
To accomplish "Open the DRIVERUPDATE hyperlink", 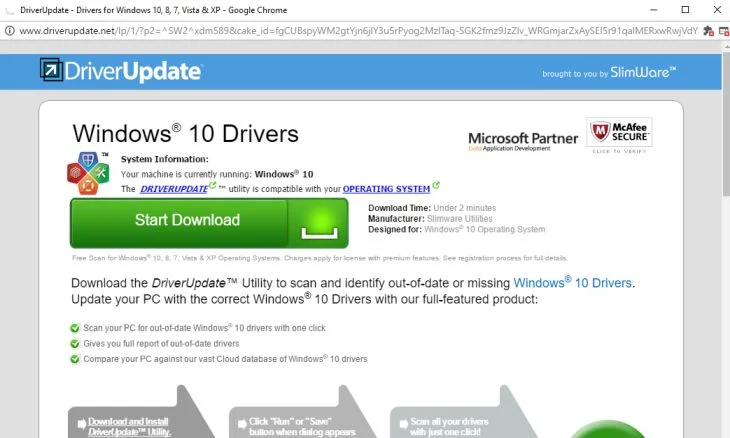I will (x=174, y=189).
